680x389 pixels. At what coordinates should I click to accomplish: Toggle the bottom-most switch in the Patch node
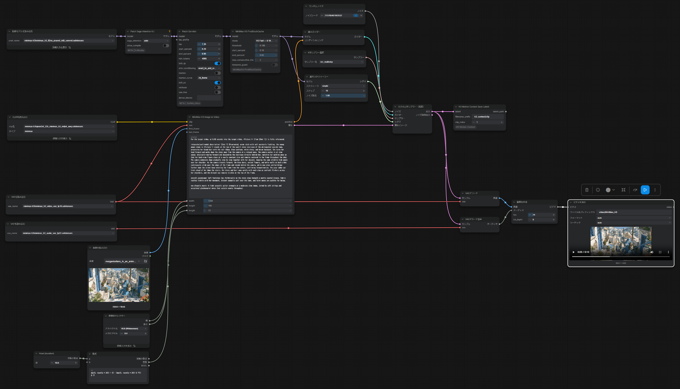click(217, 92)
